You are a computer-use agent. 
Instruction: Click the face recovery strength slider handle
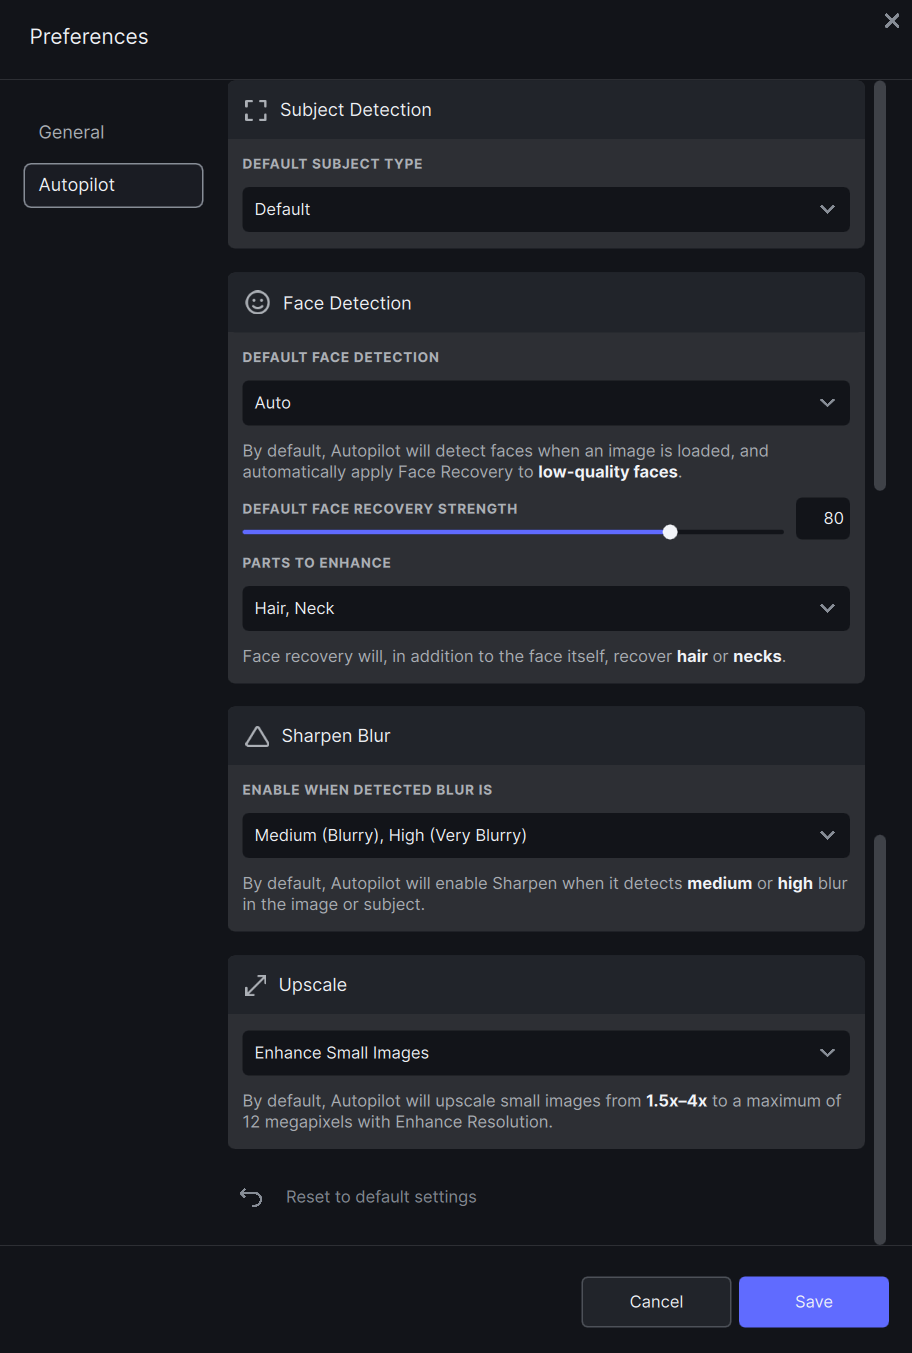click(x=670, y=532)
